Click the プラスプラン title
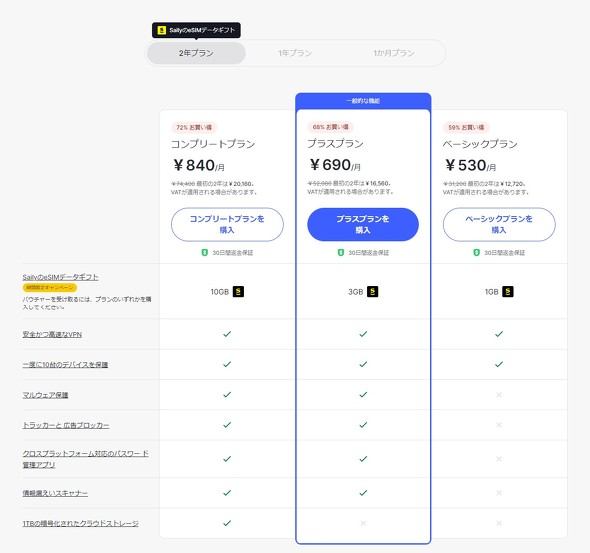The width and height of the screenshot is (590, 553). pos(335,144)
